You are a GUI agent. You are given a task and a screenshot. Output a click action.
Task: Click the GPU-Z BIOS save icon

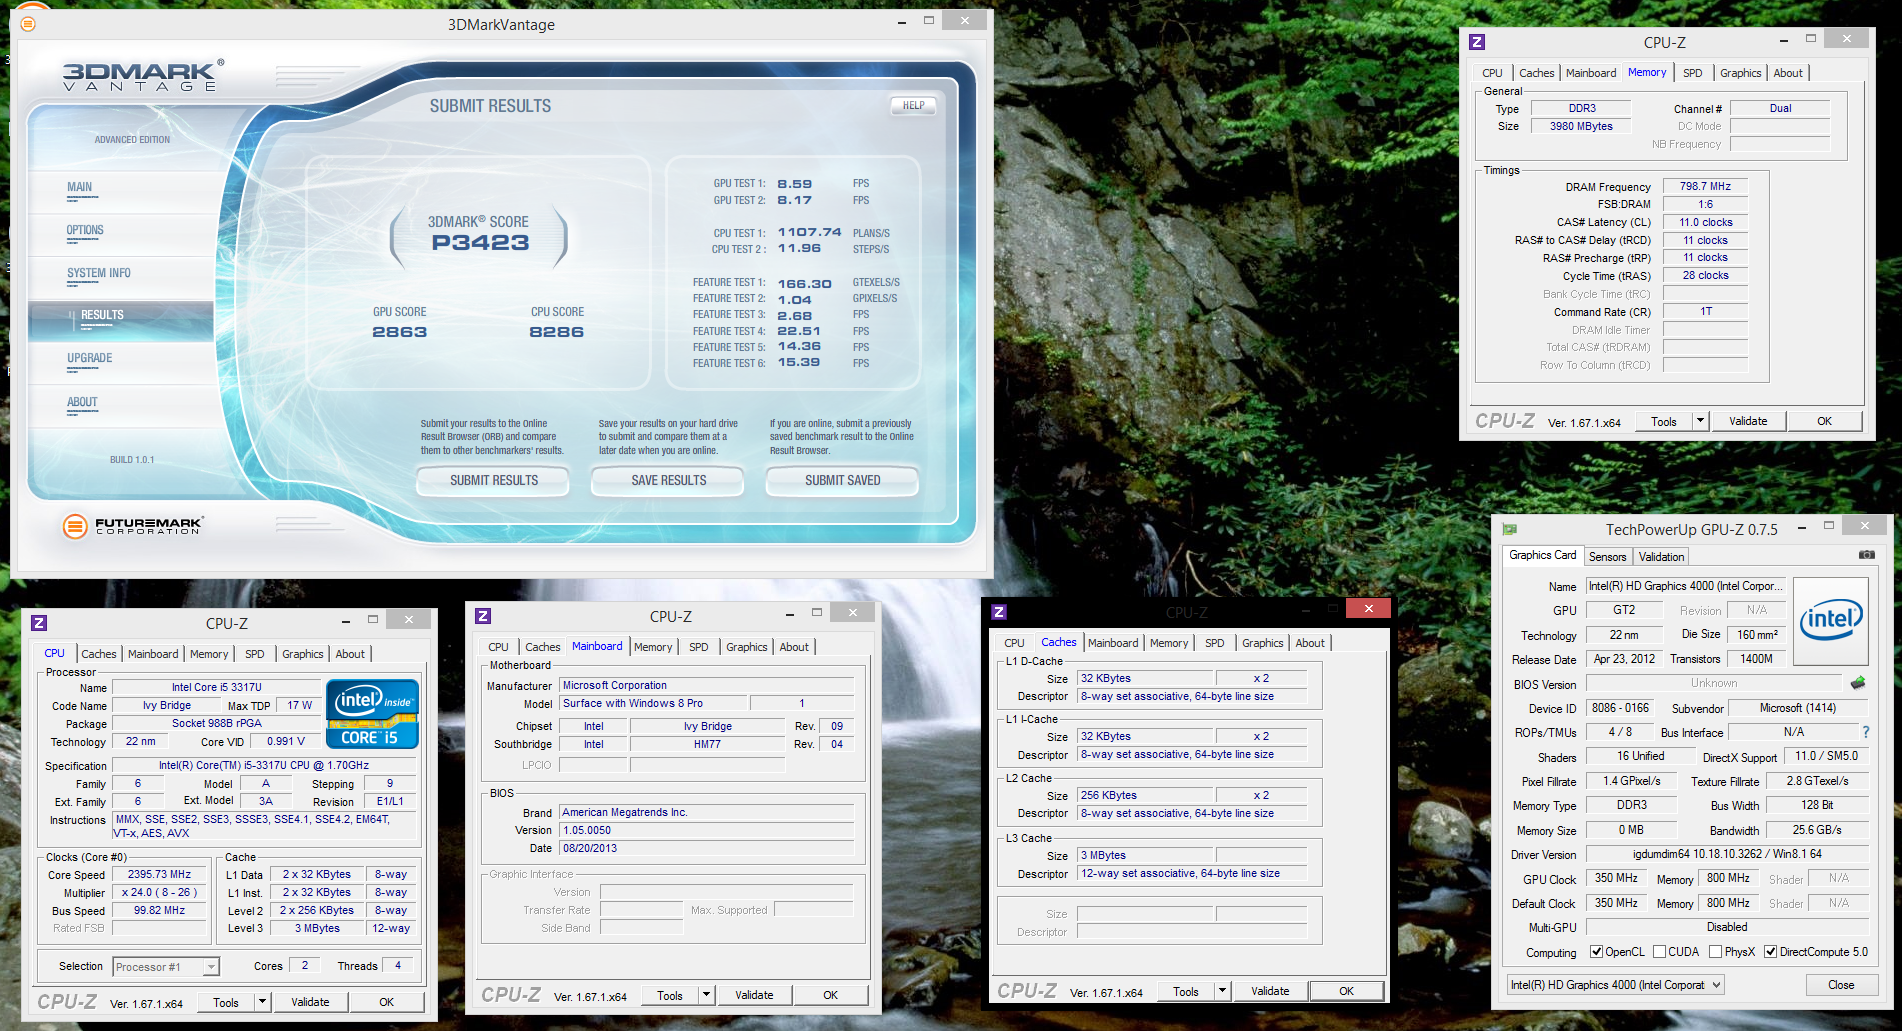[1858, 683]
